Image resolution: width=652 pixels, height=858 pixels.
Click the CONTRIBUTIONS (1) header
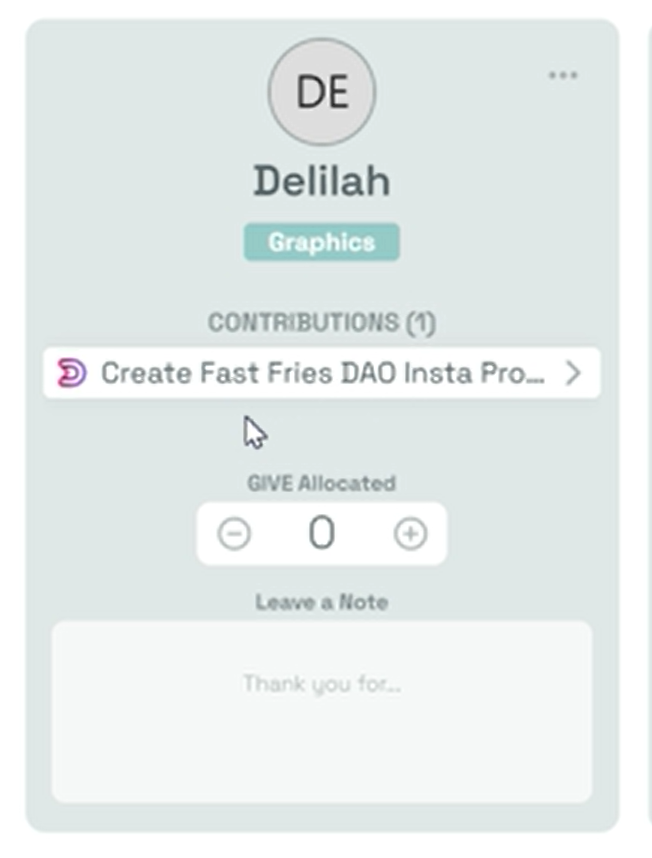pos(322,322)
